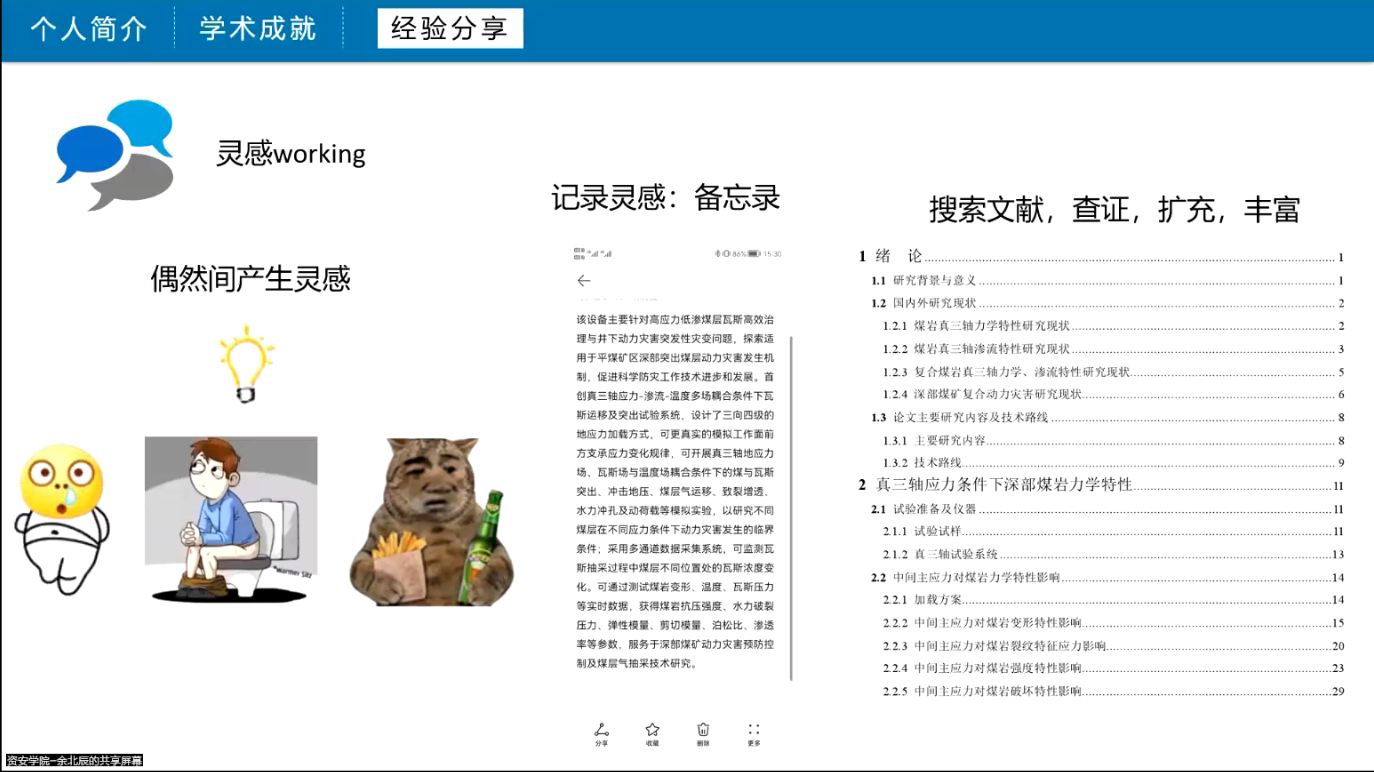This screenshot has width=1374, height=772.
Task: Click the shared screen label at bottom-left
Action: 73,761
